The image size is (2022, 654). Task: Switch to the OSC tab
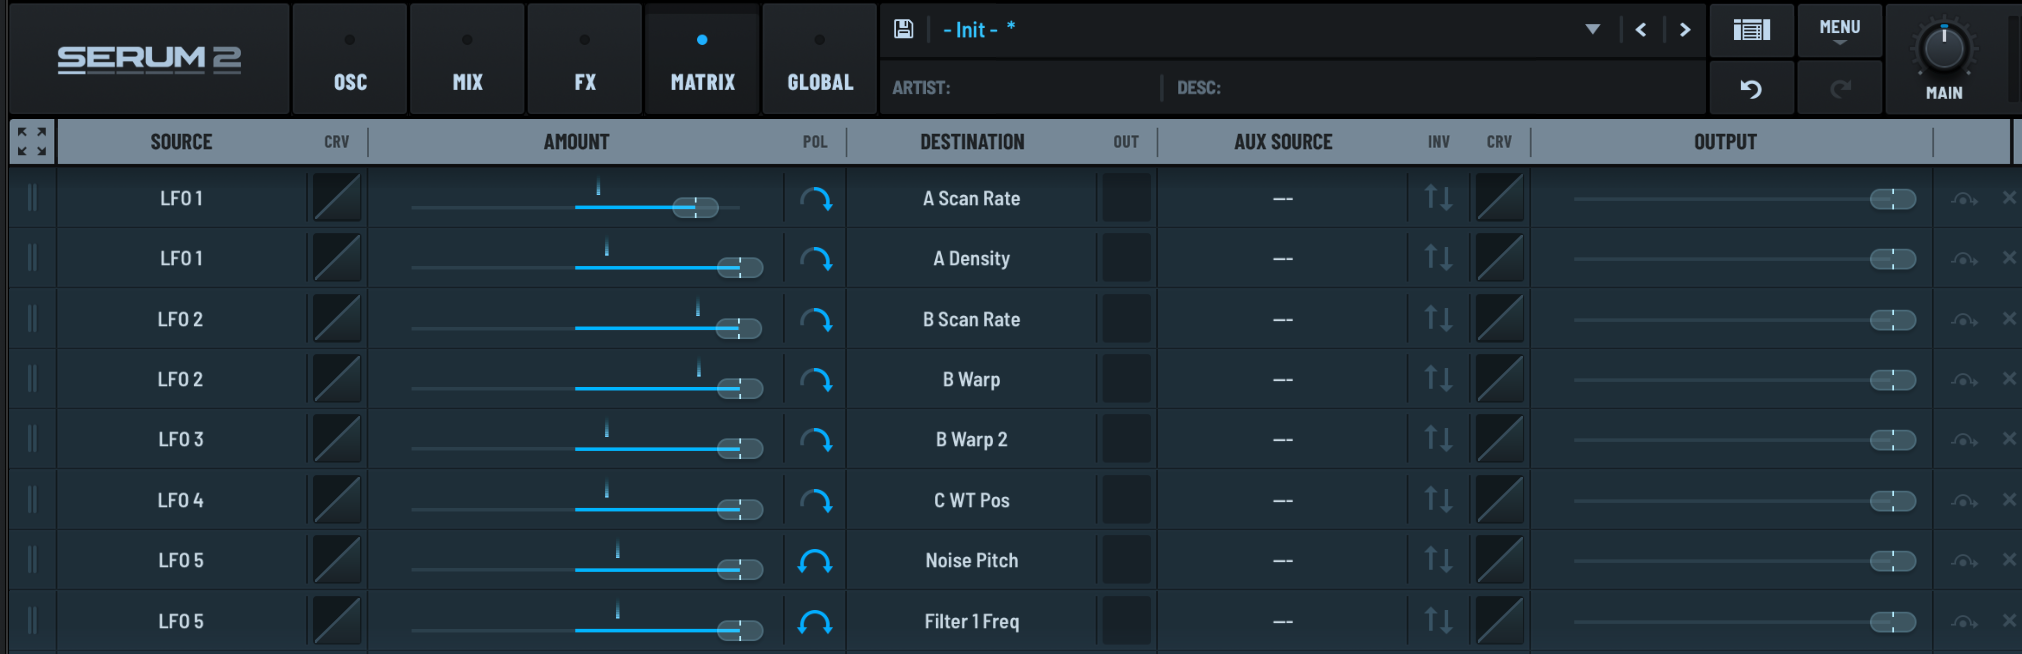click(x=350, y=60)
